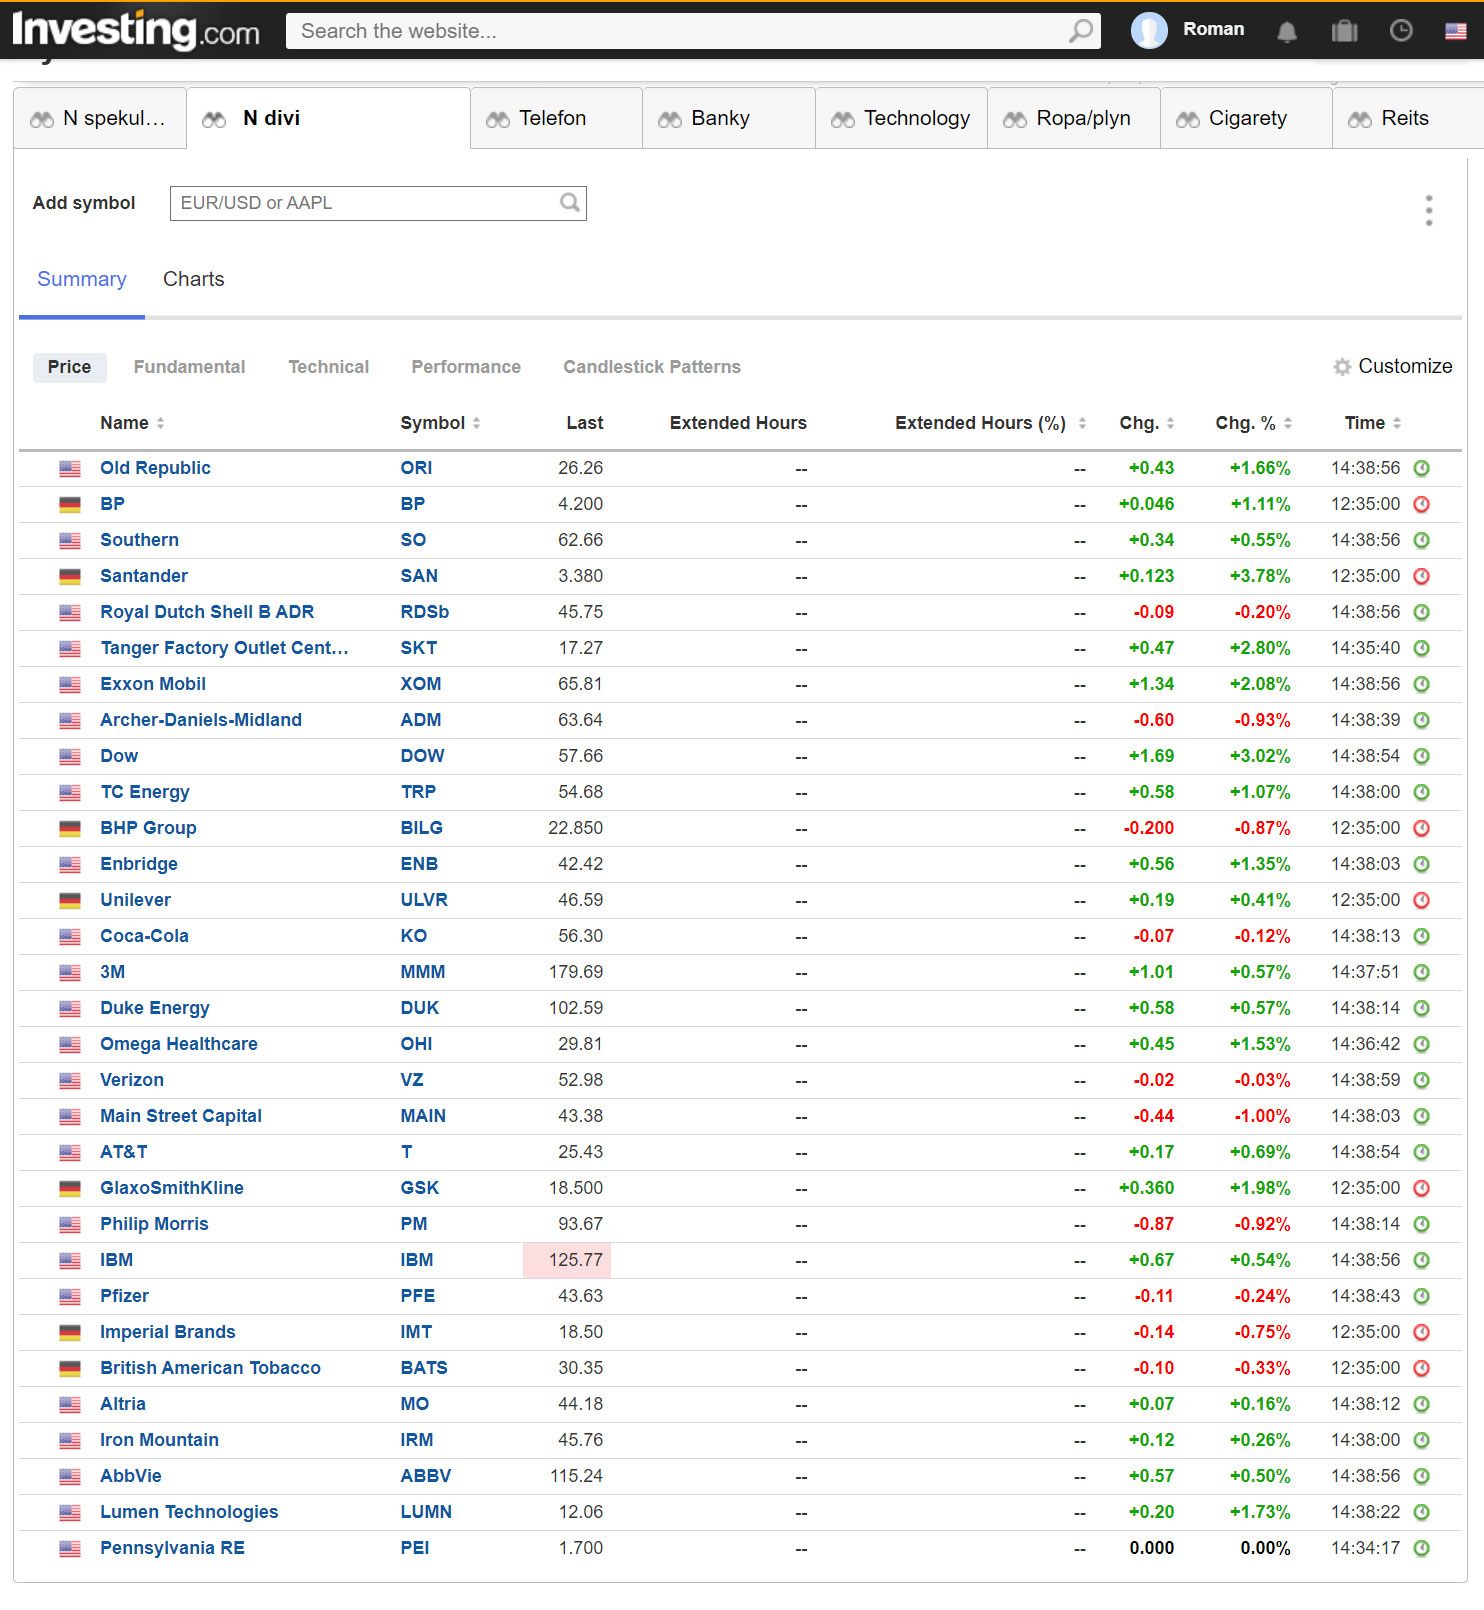The height and width of the screenshot is (1610, 1484).
Task: Click the green clock icon for Verizon
Action: (x=1421, y=1080)
